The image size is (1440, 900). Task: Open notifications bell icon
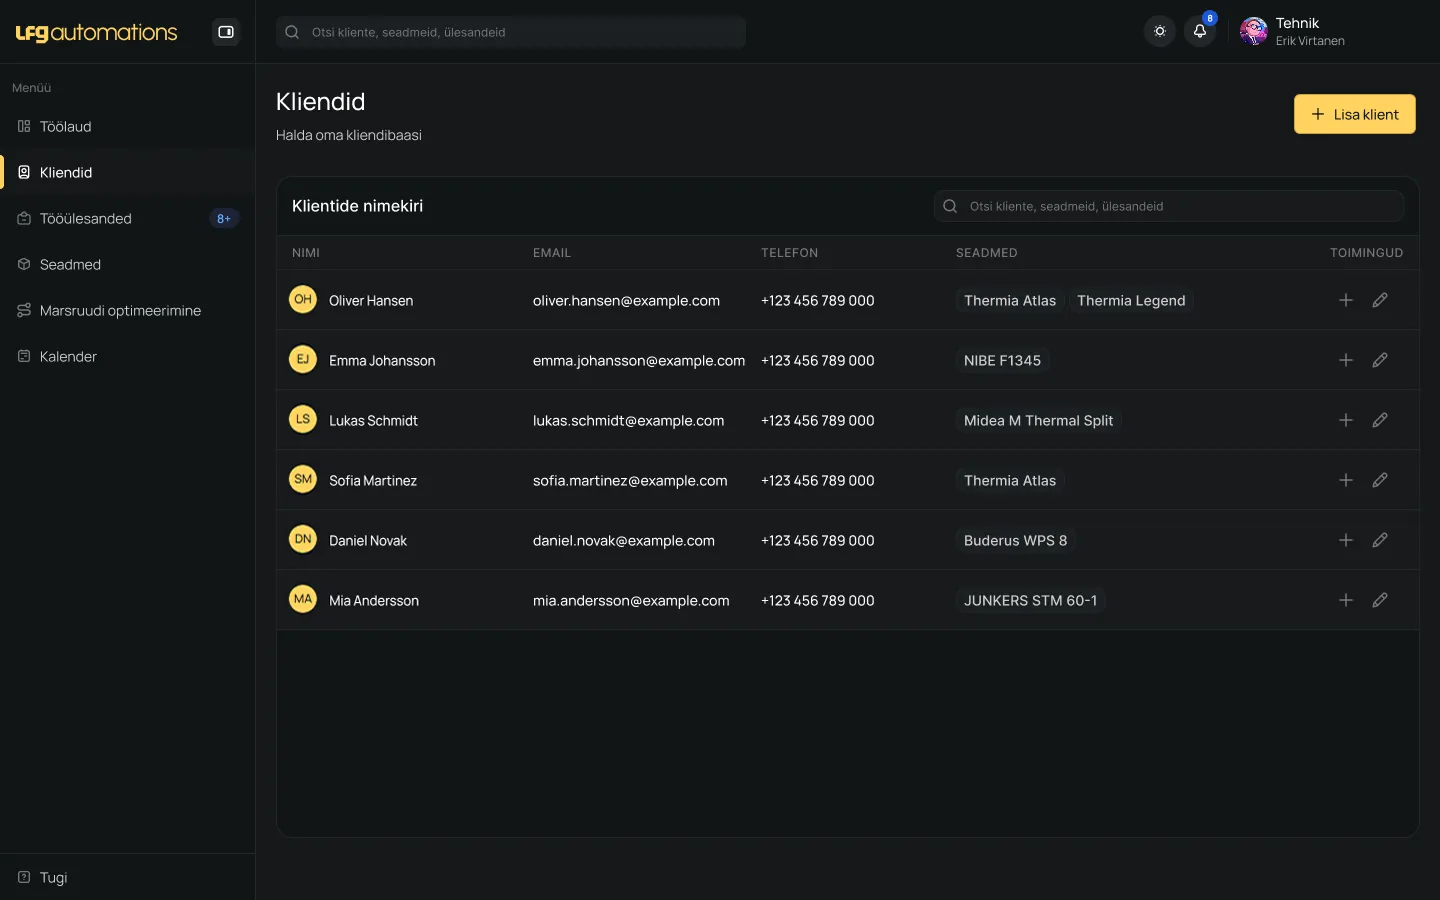click(1200, 32)
